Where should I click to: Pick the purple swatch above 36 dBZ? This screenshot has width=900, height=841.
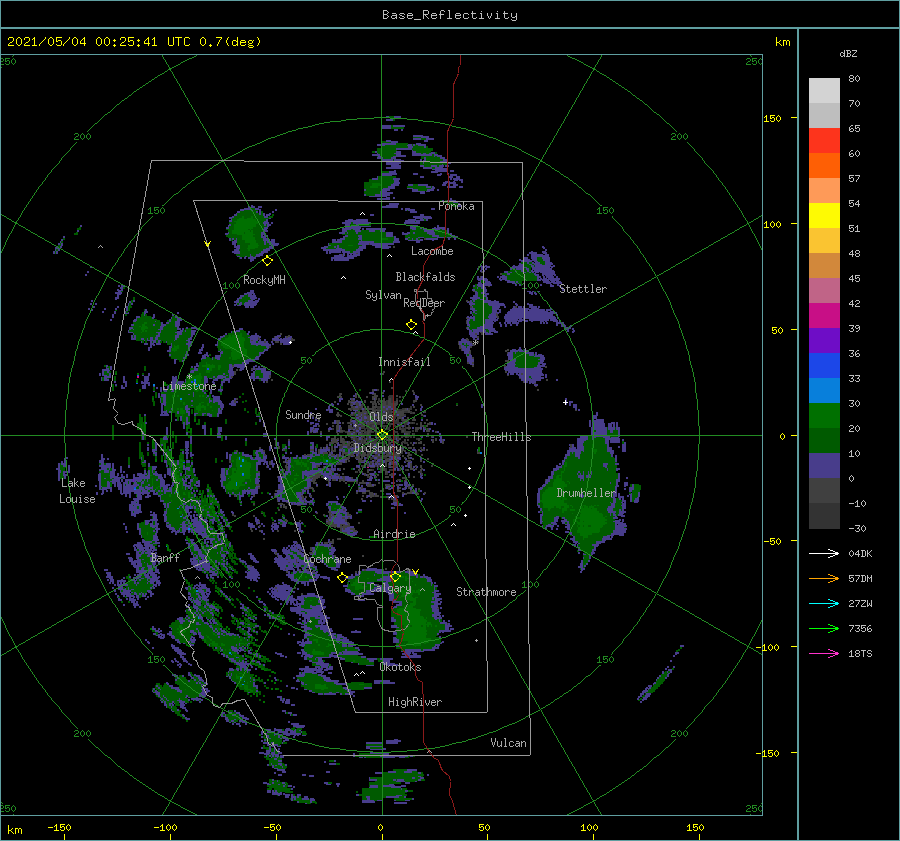pos(824,340)
